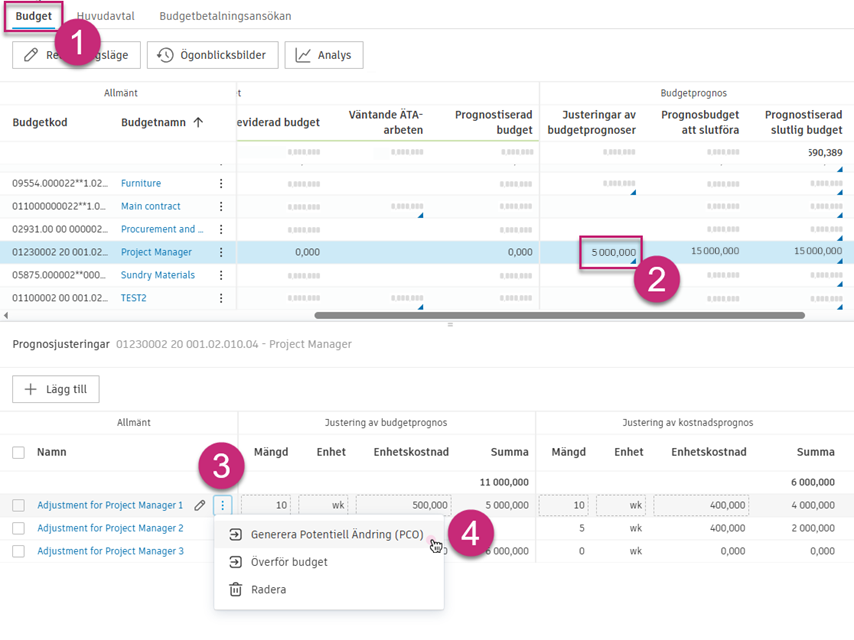
Task: Open more options for Sundry Materials row
Action: click(x=221, y=276)
